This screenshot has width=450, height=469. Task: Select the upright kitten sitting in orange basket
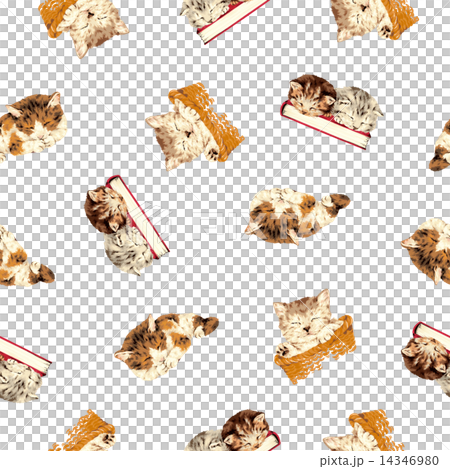click(314, 337)
